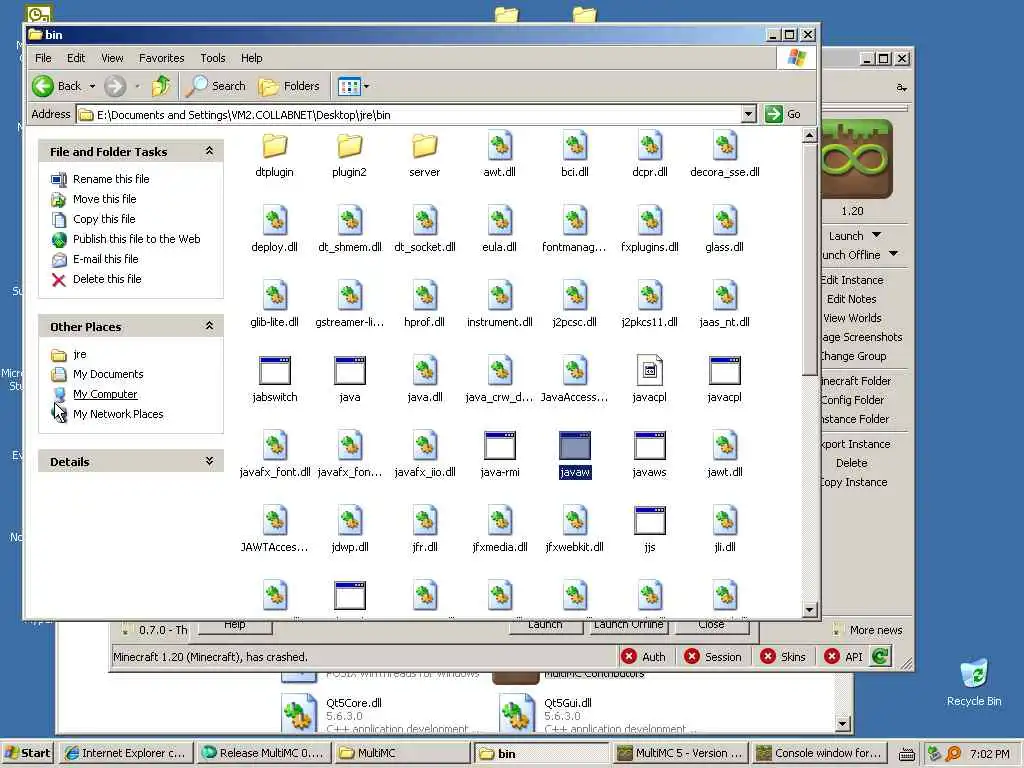Collapse File and Folder Tasks panel
The image size is (1024, 768).
[x=209, y=151]
